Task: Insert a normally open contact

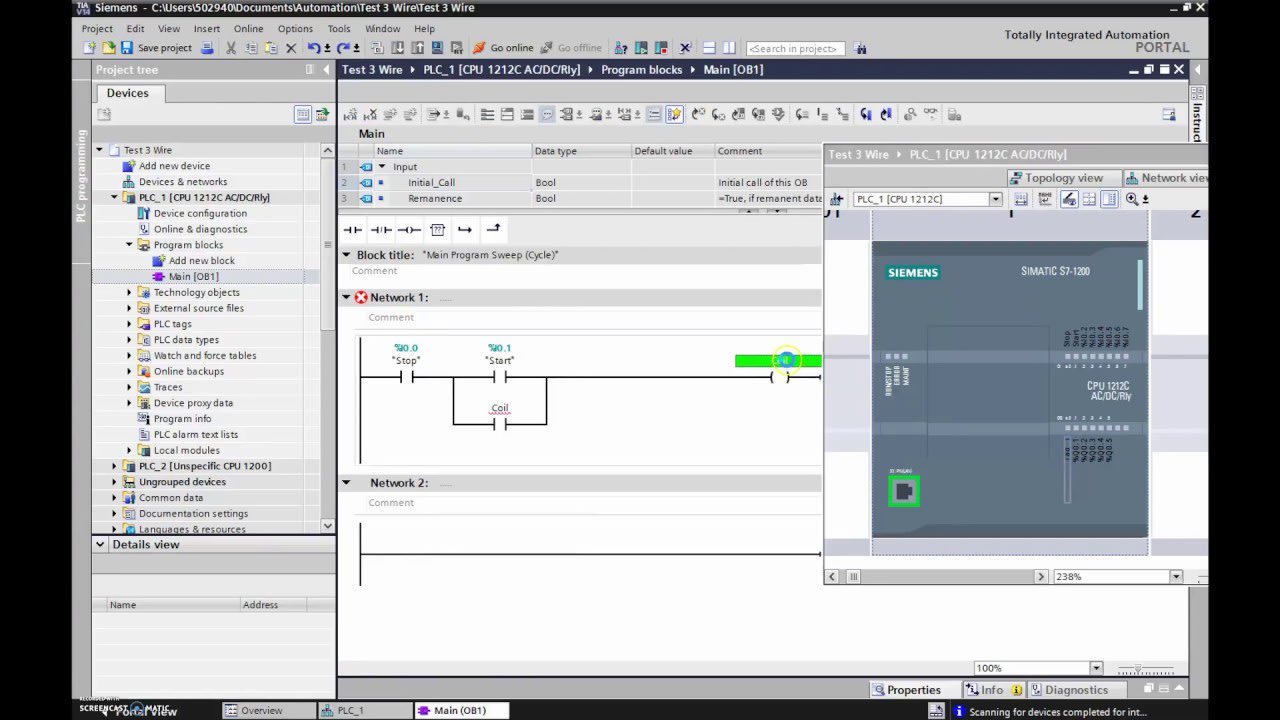Action: pos(352,230)
